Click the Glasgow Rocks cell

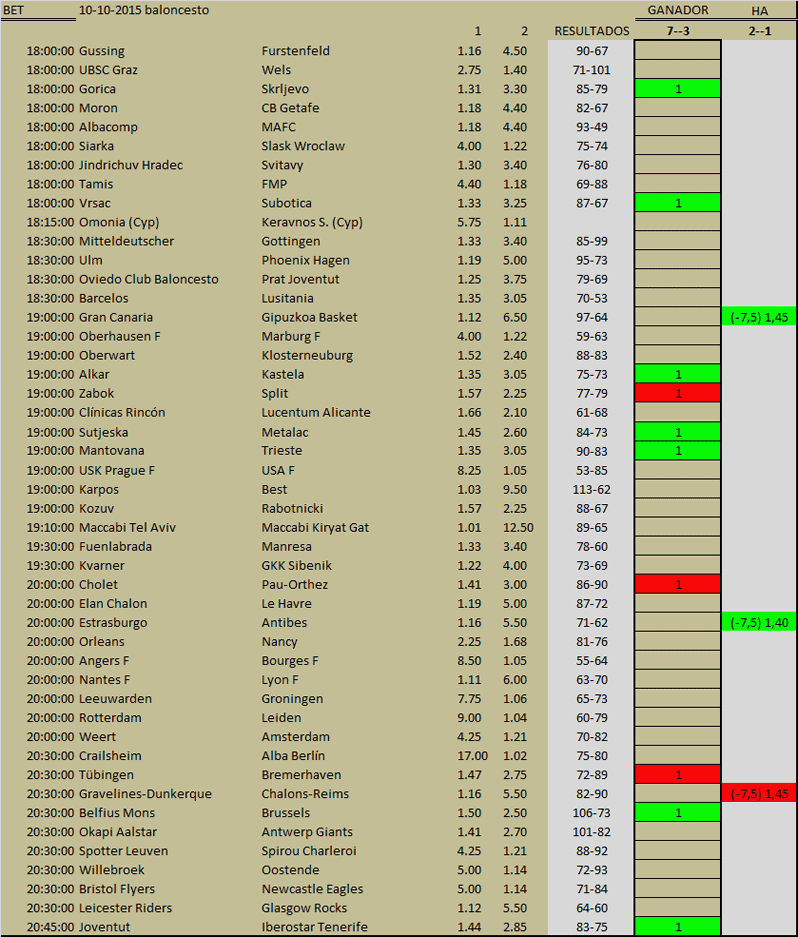(x=304, y=908)
